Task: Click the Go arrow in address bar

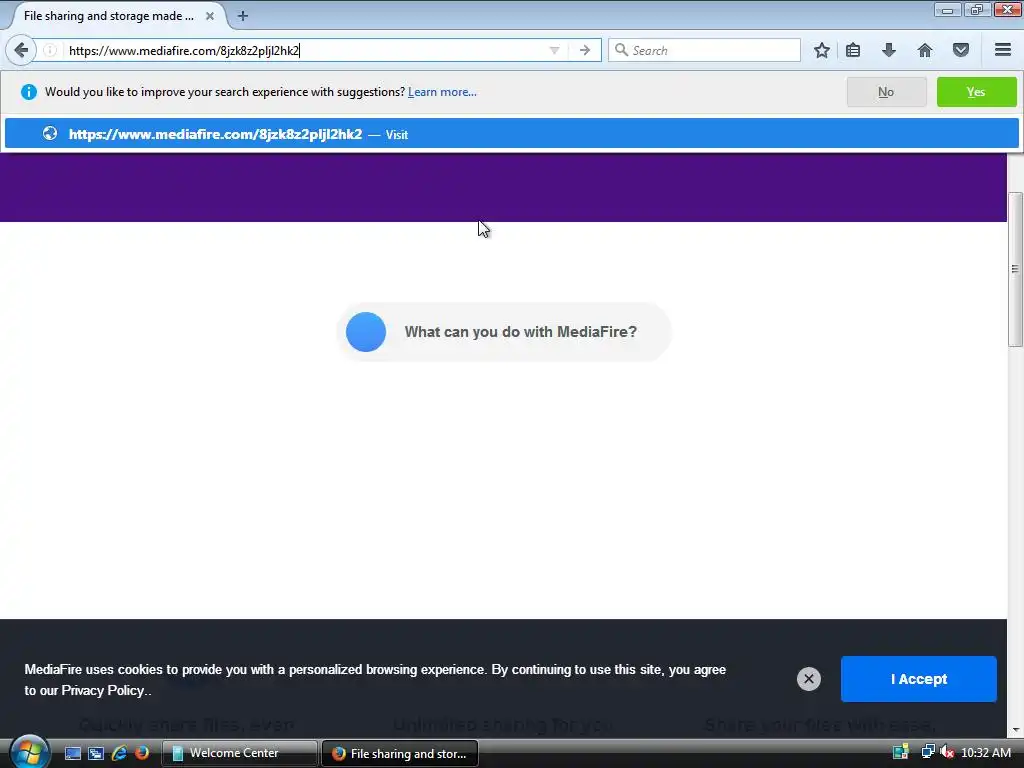Action: 584,50
